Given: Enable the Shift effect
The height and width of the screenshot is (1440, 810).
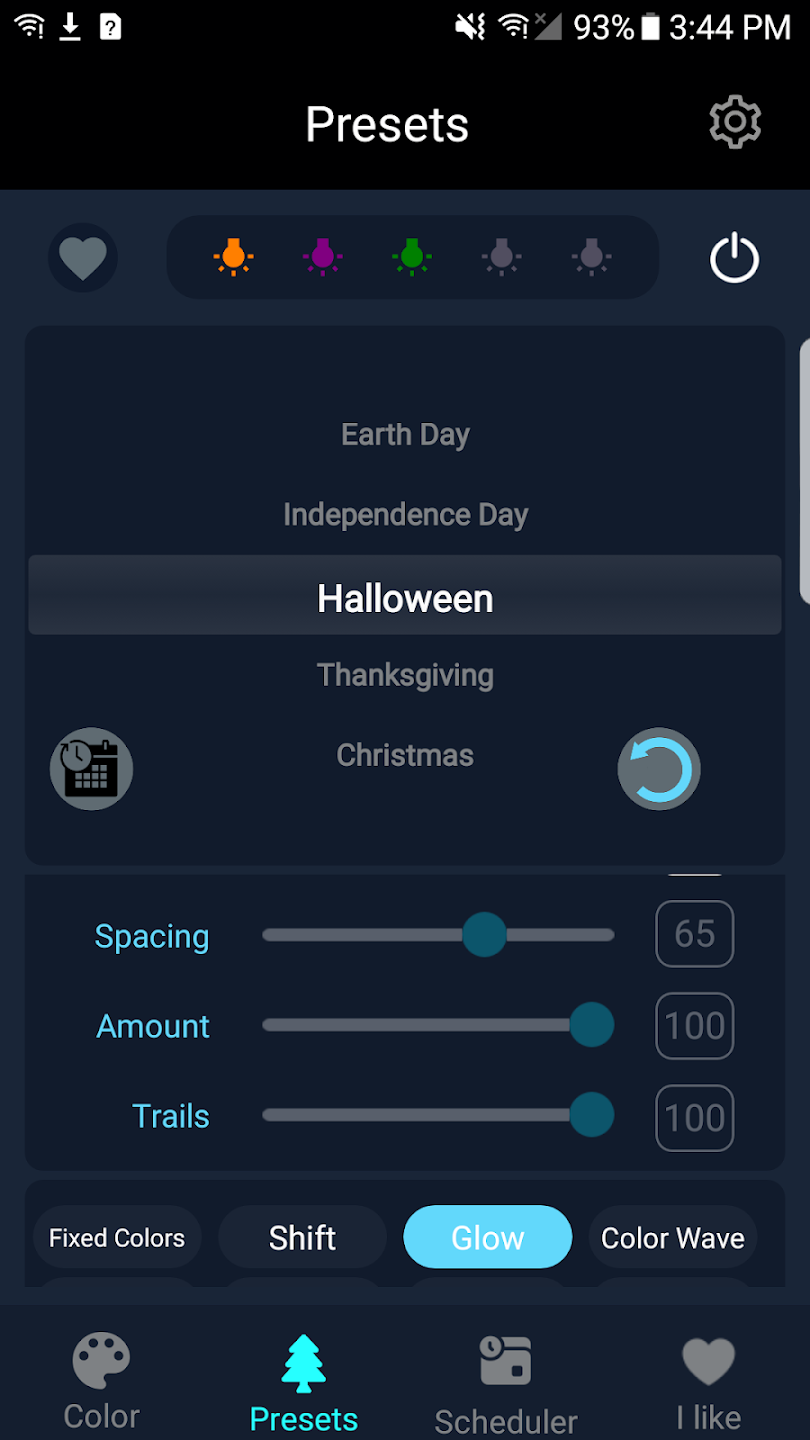Looking at the screenshot, I should pyautogui.click(x=302, y=1237).
